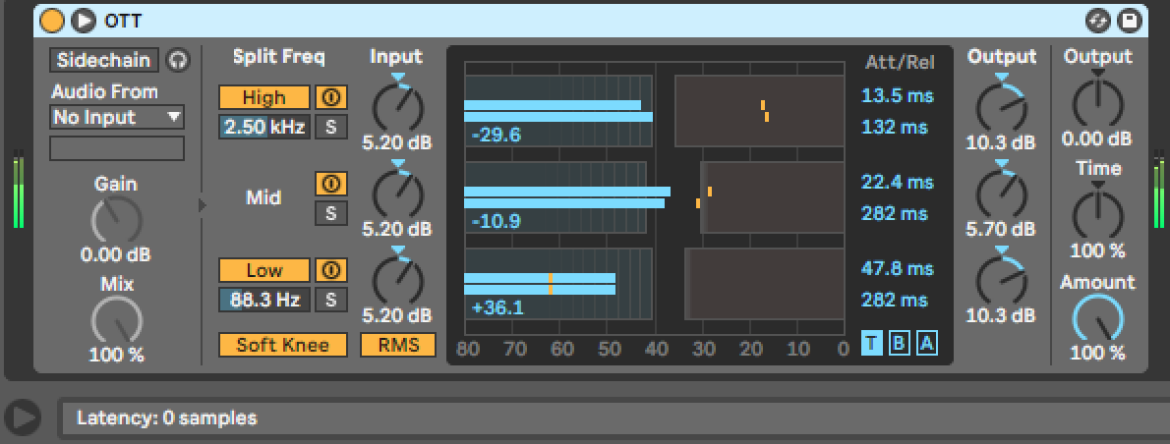Viewport: 1170px width, 444px height.
Task: Click the Mid band Input knob
Action: pyautogui.click(x=398, y=193)
